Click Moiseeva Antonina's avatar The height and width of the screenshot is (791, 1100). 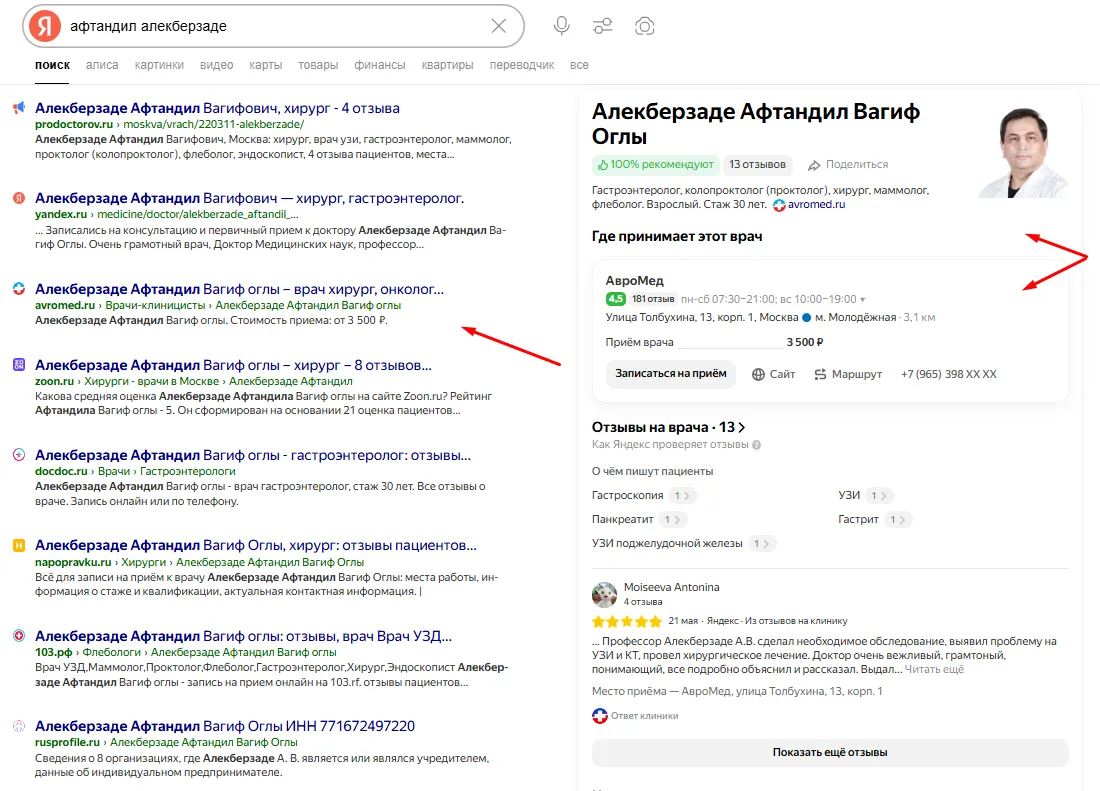[604, 594]
